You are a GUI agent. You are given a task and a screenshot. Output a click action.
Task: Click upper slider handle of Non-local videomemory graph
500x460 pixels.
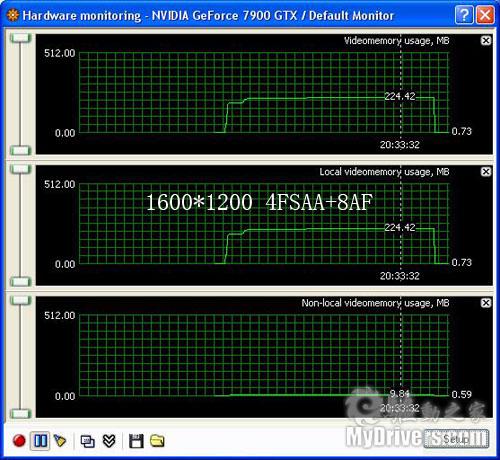tap(20, 300)
